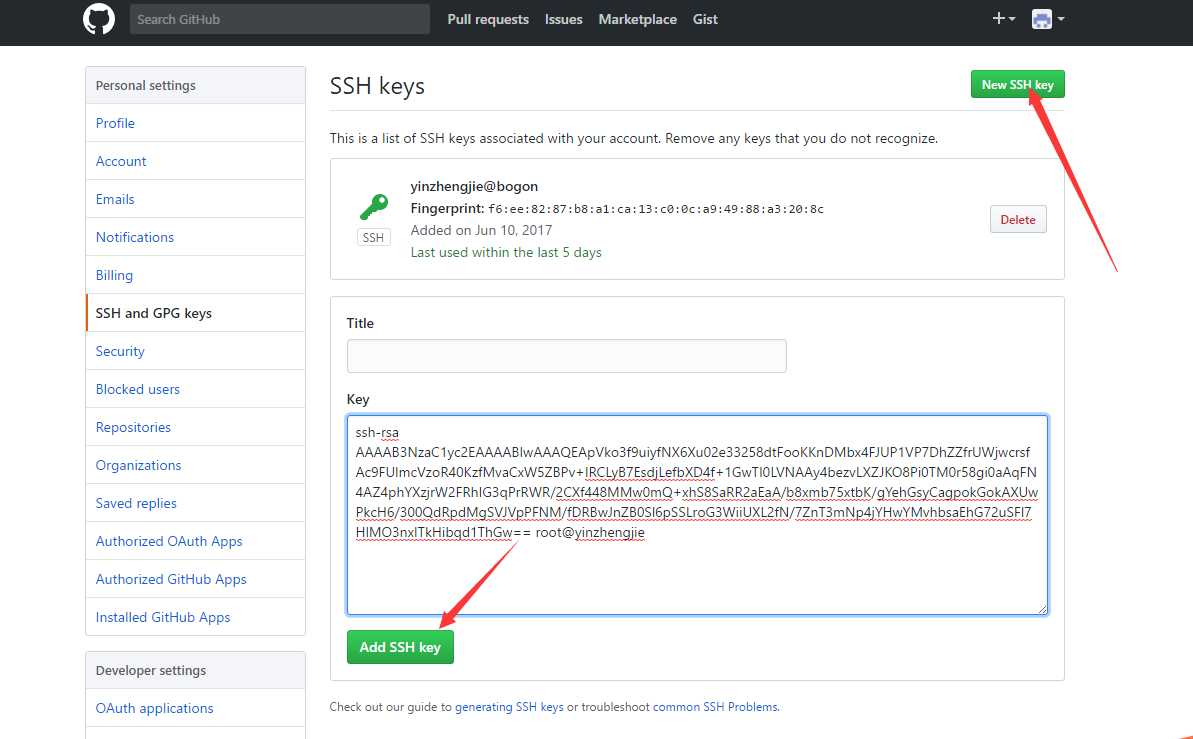Open the plus create-new dropdown

pos(1004,19)
